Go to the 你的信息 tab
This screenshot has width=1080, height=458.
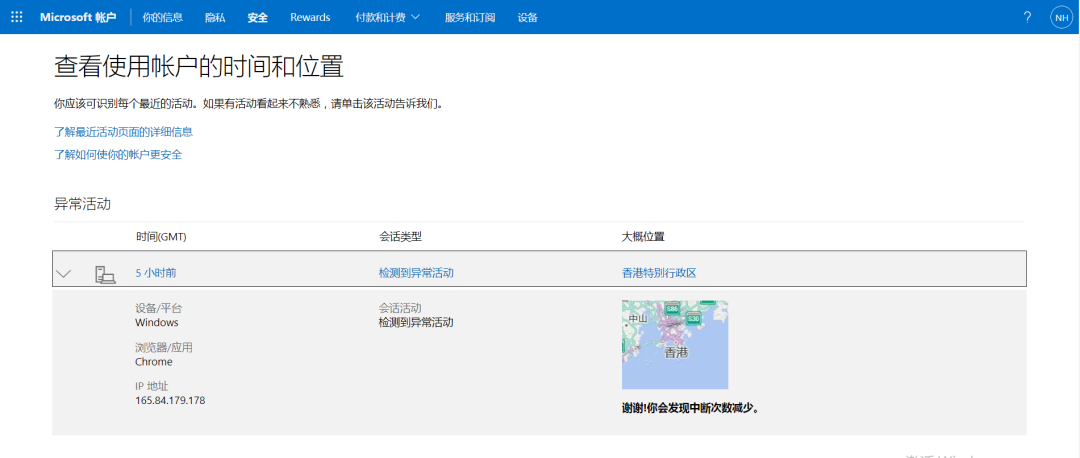tap(162, 17)
